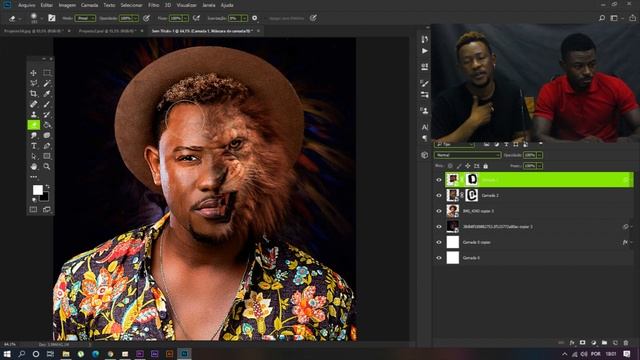Open the layer Fill dropdown arrow

tap(540, 166)
